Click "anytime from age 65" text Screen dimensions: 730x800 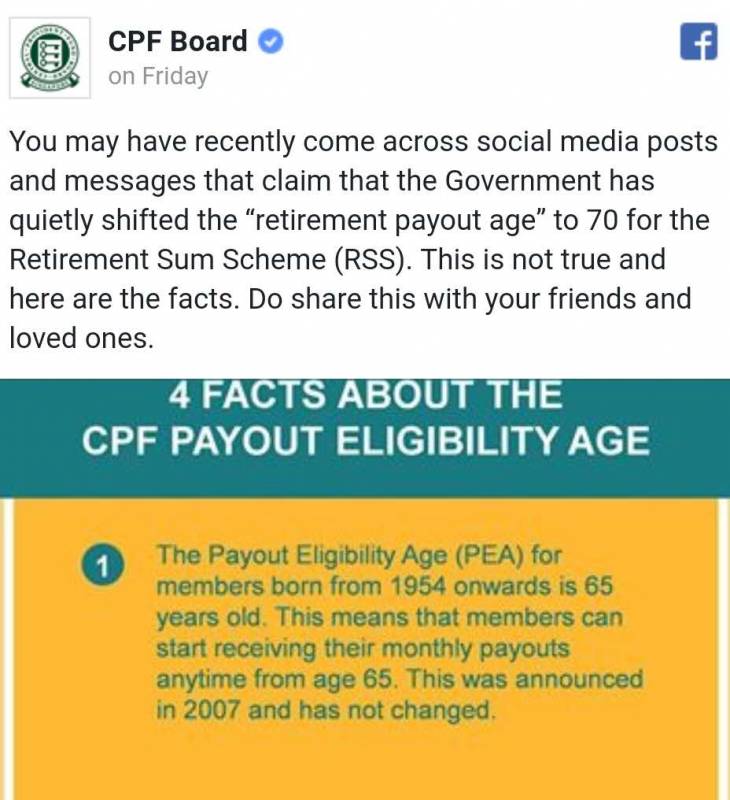[261, 680]
